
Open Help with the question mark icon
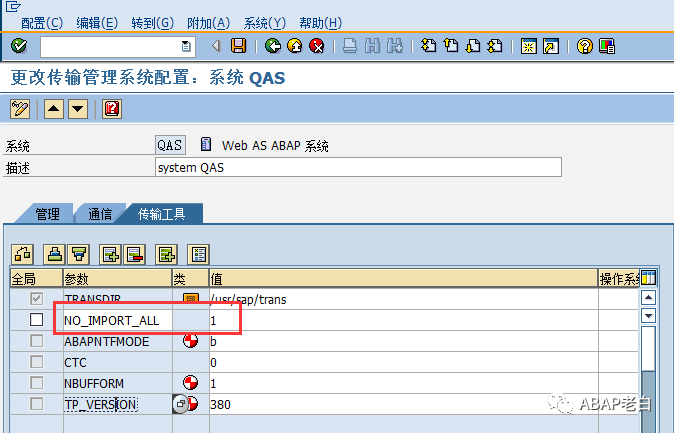[585, 46]
